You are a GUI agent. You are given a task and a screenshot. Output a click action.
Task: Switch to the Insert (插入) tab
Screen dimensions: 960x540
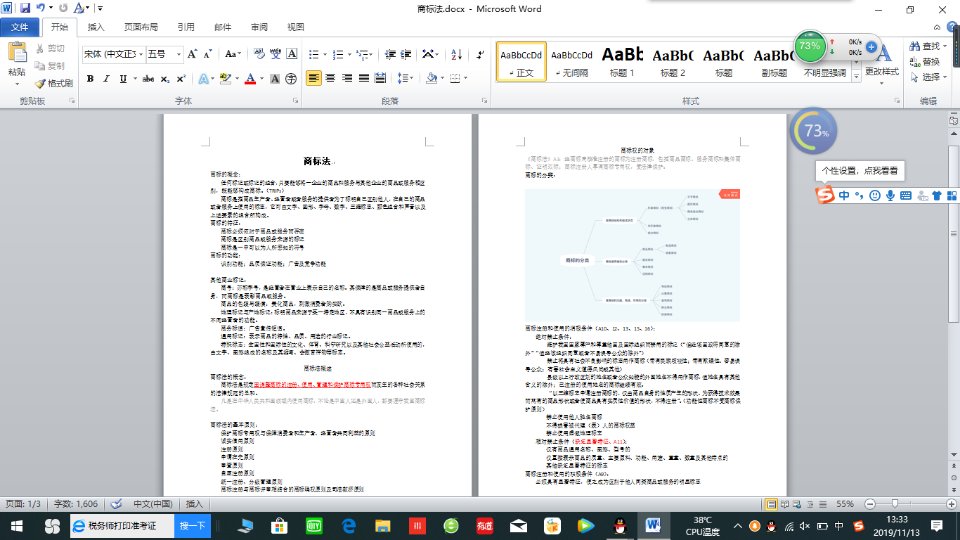pos(96,27)
